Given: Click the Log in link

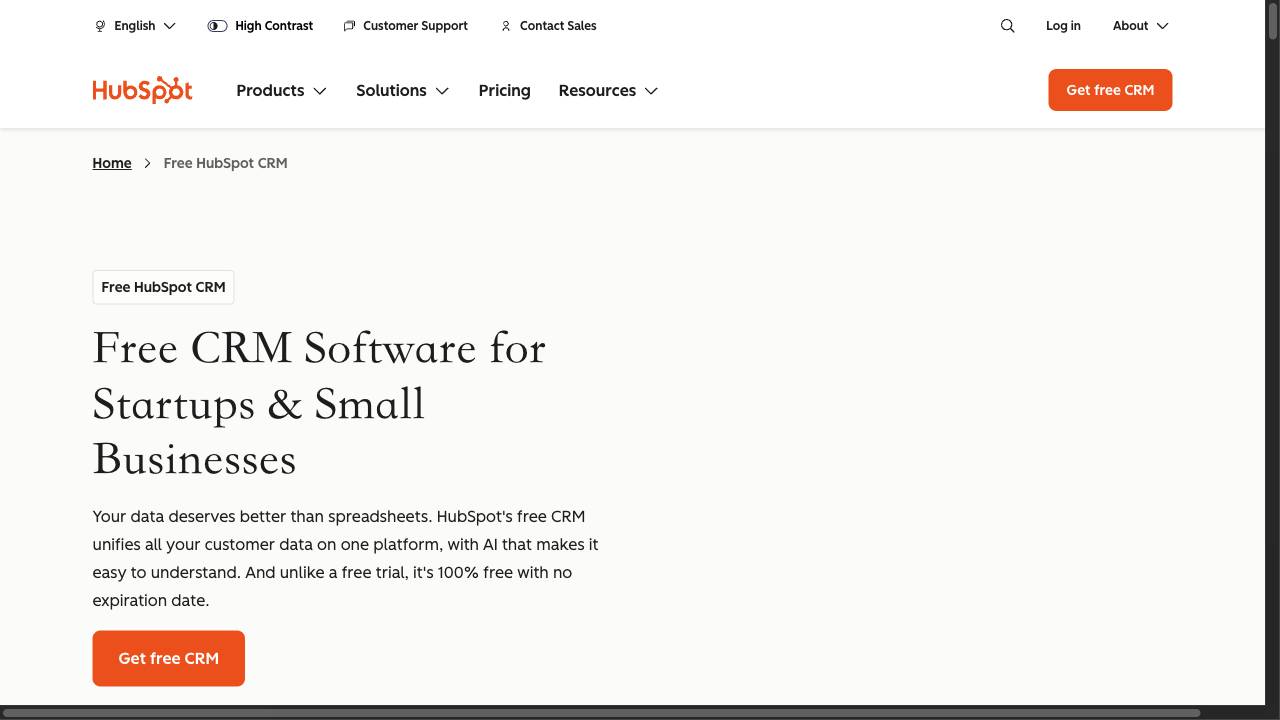Looking at the screenshot, I should [1063, 26].
